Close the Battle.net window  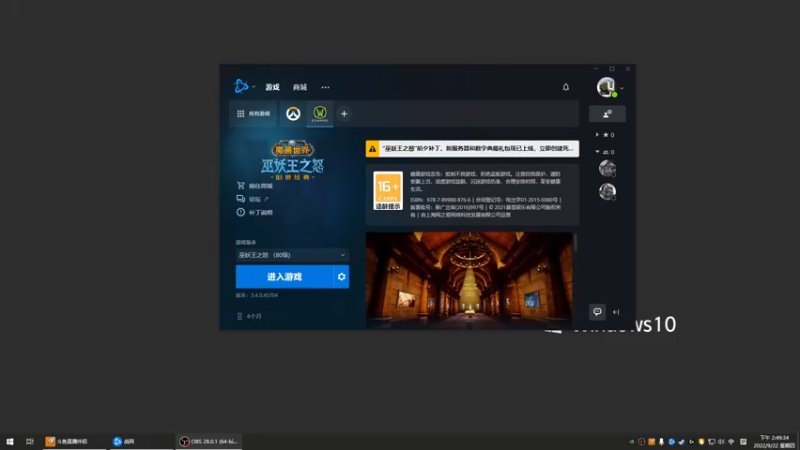pyautogui.click(x=628, y=69)
